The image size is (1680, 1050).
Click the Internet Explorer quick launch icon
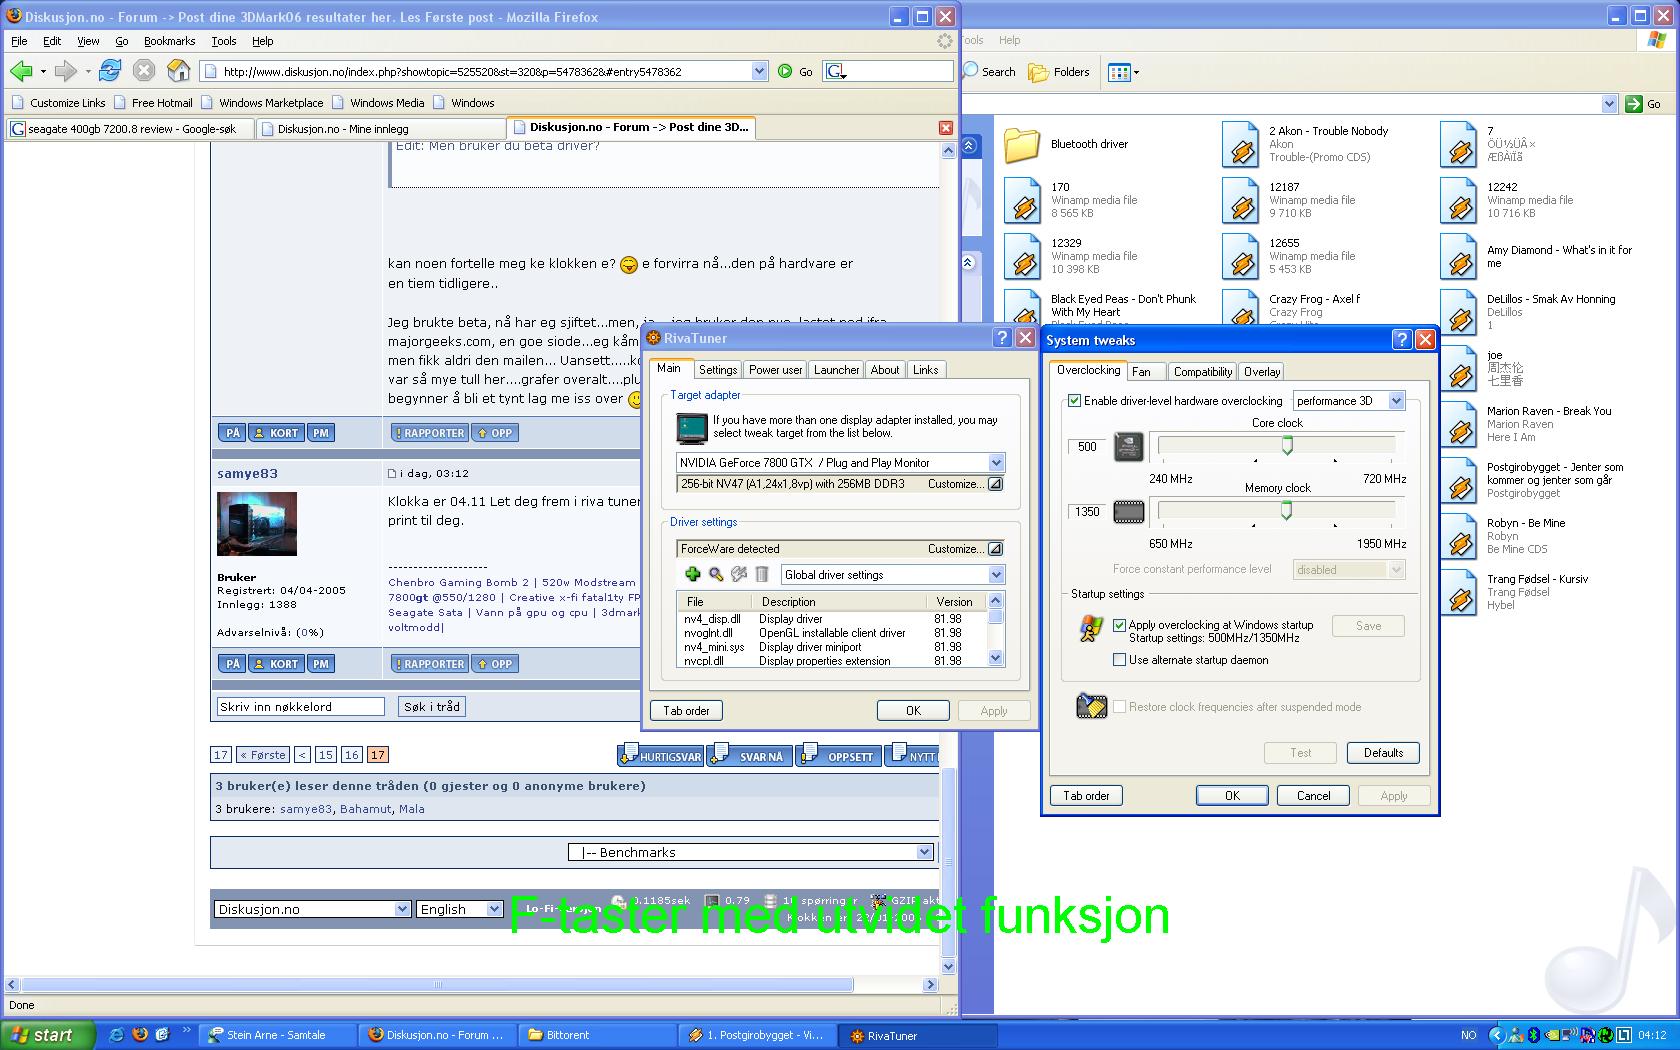117,1035
